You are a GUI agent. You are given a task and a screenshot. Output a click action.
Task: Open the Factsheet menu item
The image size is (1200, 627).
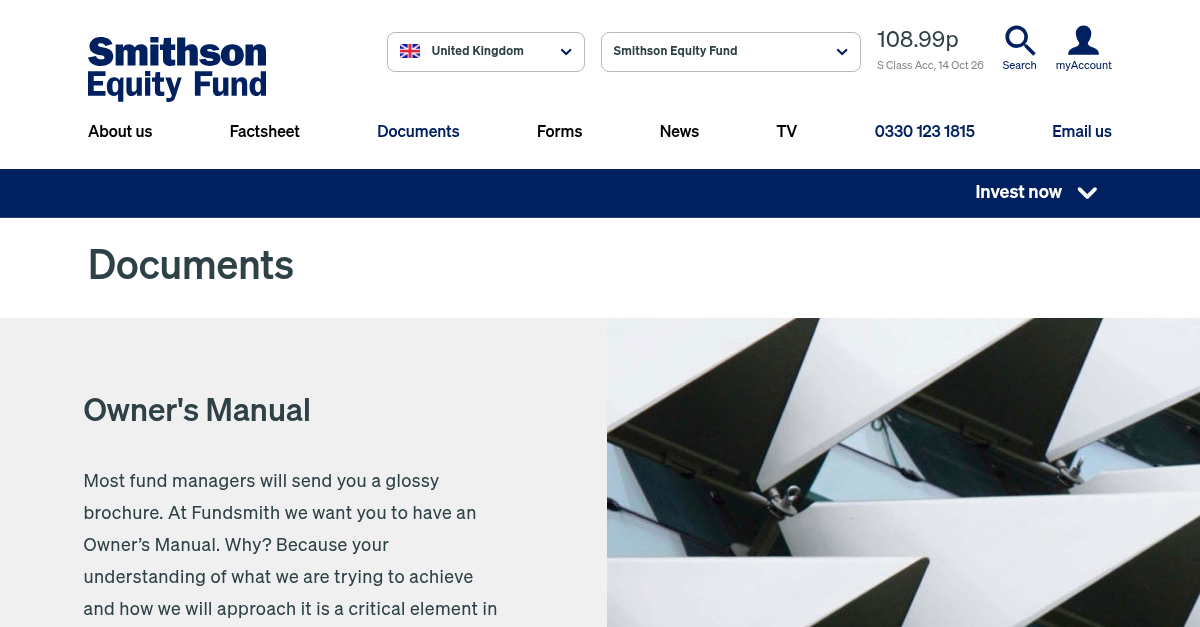pos(265,131)
